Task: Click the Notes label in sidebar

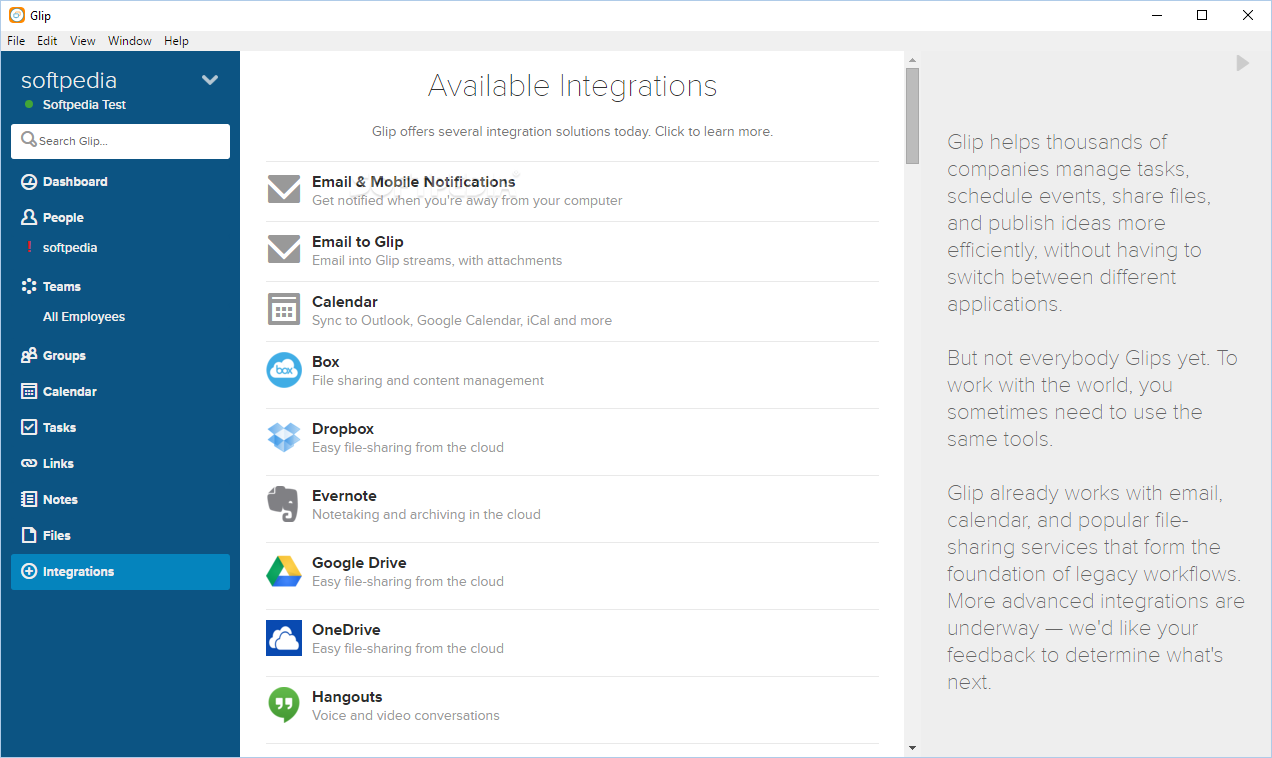Action: tap(60, 499)
